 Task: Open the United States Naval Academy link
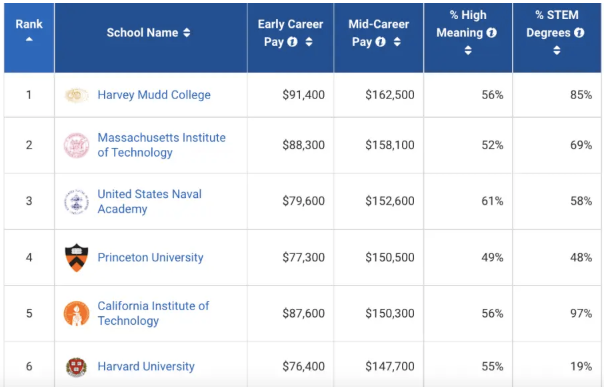pyautogui.click(x=149, y=201)
